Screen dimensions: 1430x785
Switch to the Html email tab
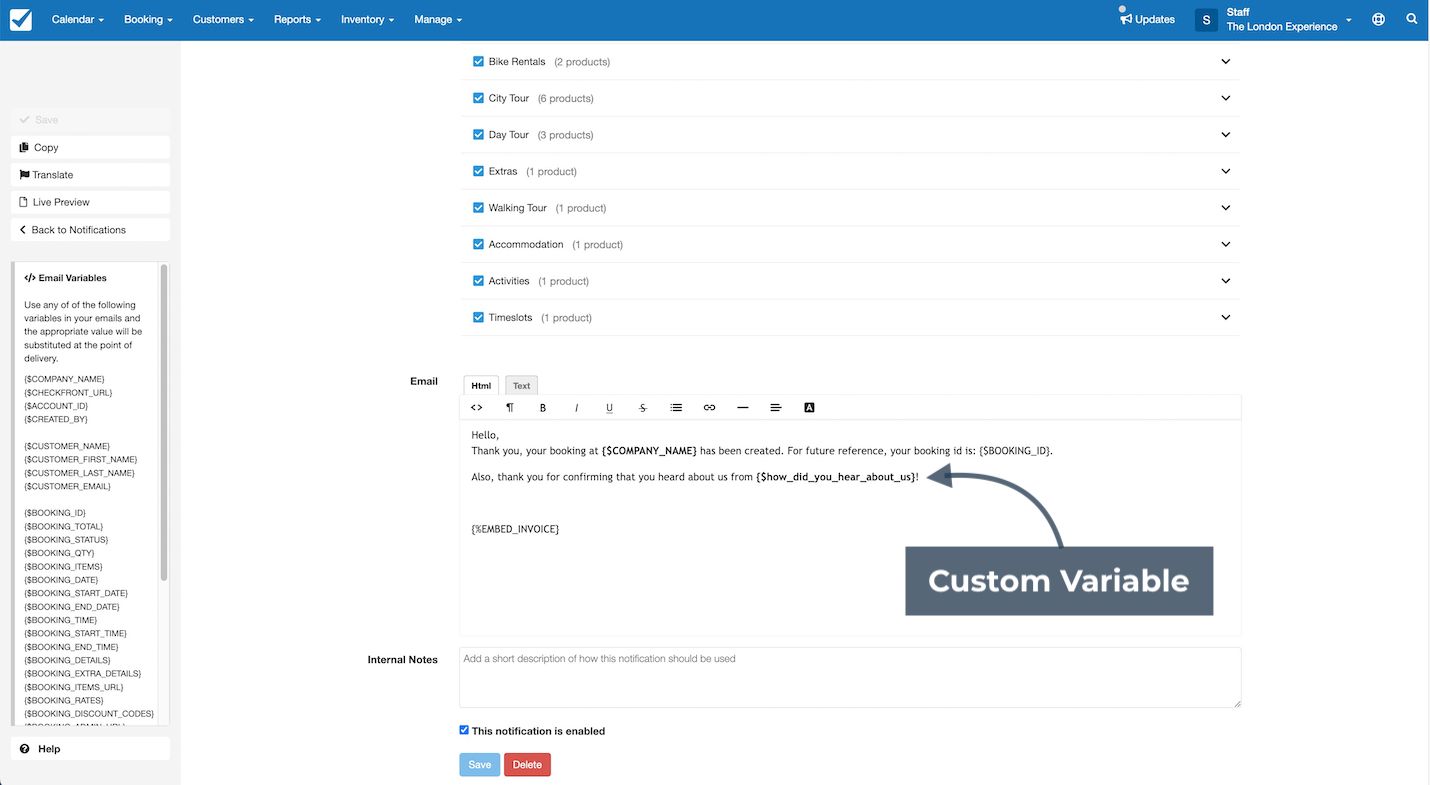(x=481, y=385)
